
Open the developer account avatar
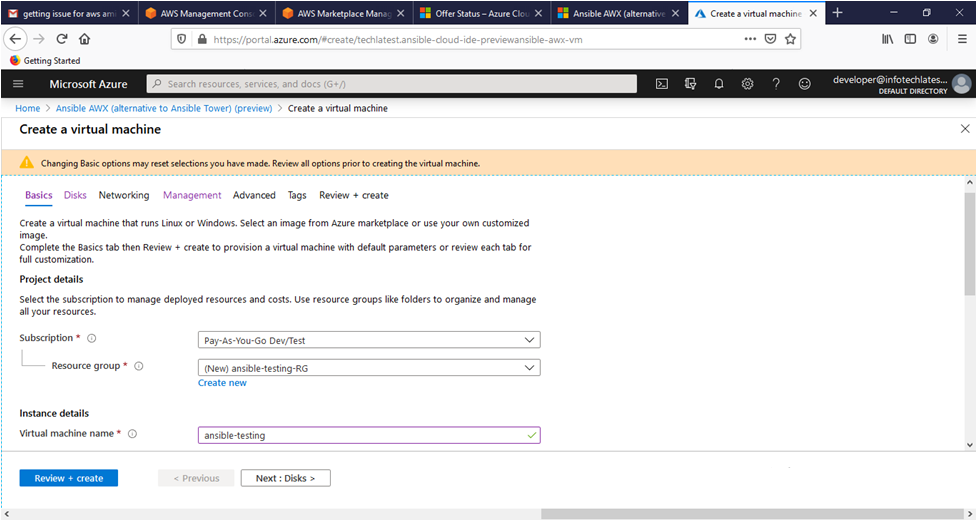coord(961,84)
